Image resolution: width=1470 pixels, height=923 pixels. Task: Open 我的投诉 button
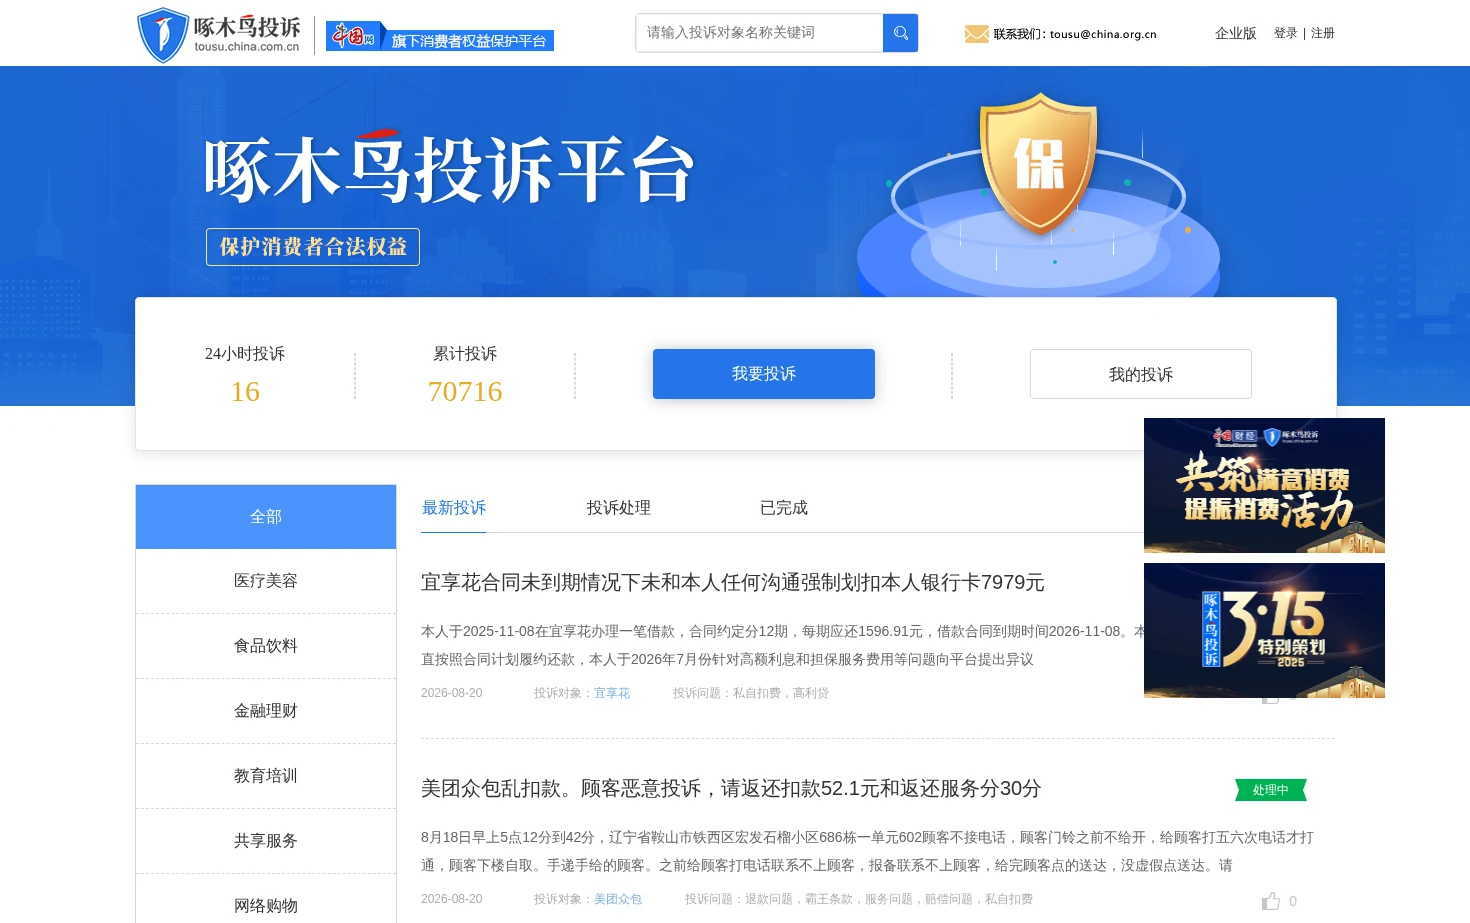click(1140, 374)
